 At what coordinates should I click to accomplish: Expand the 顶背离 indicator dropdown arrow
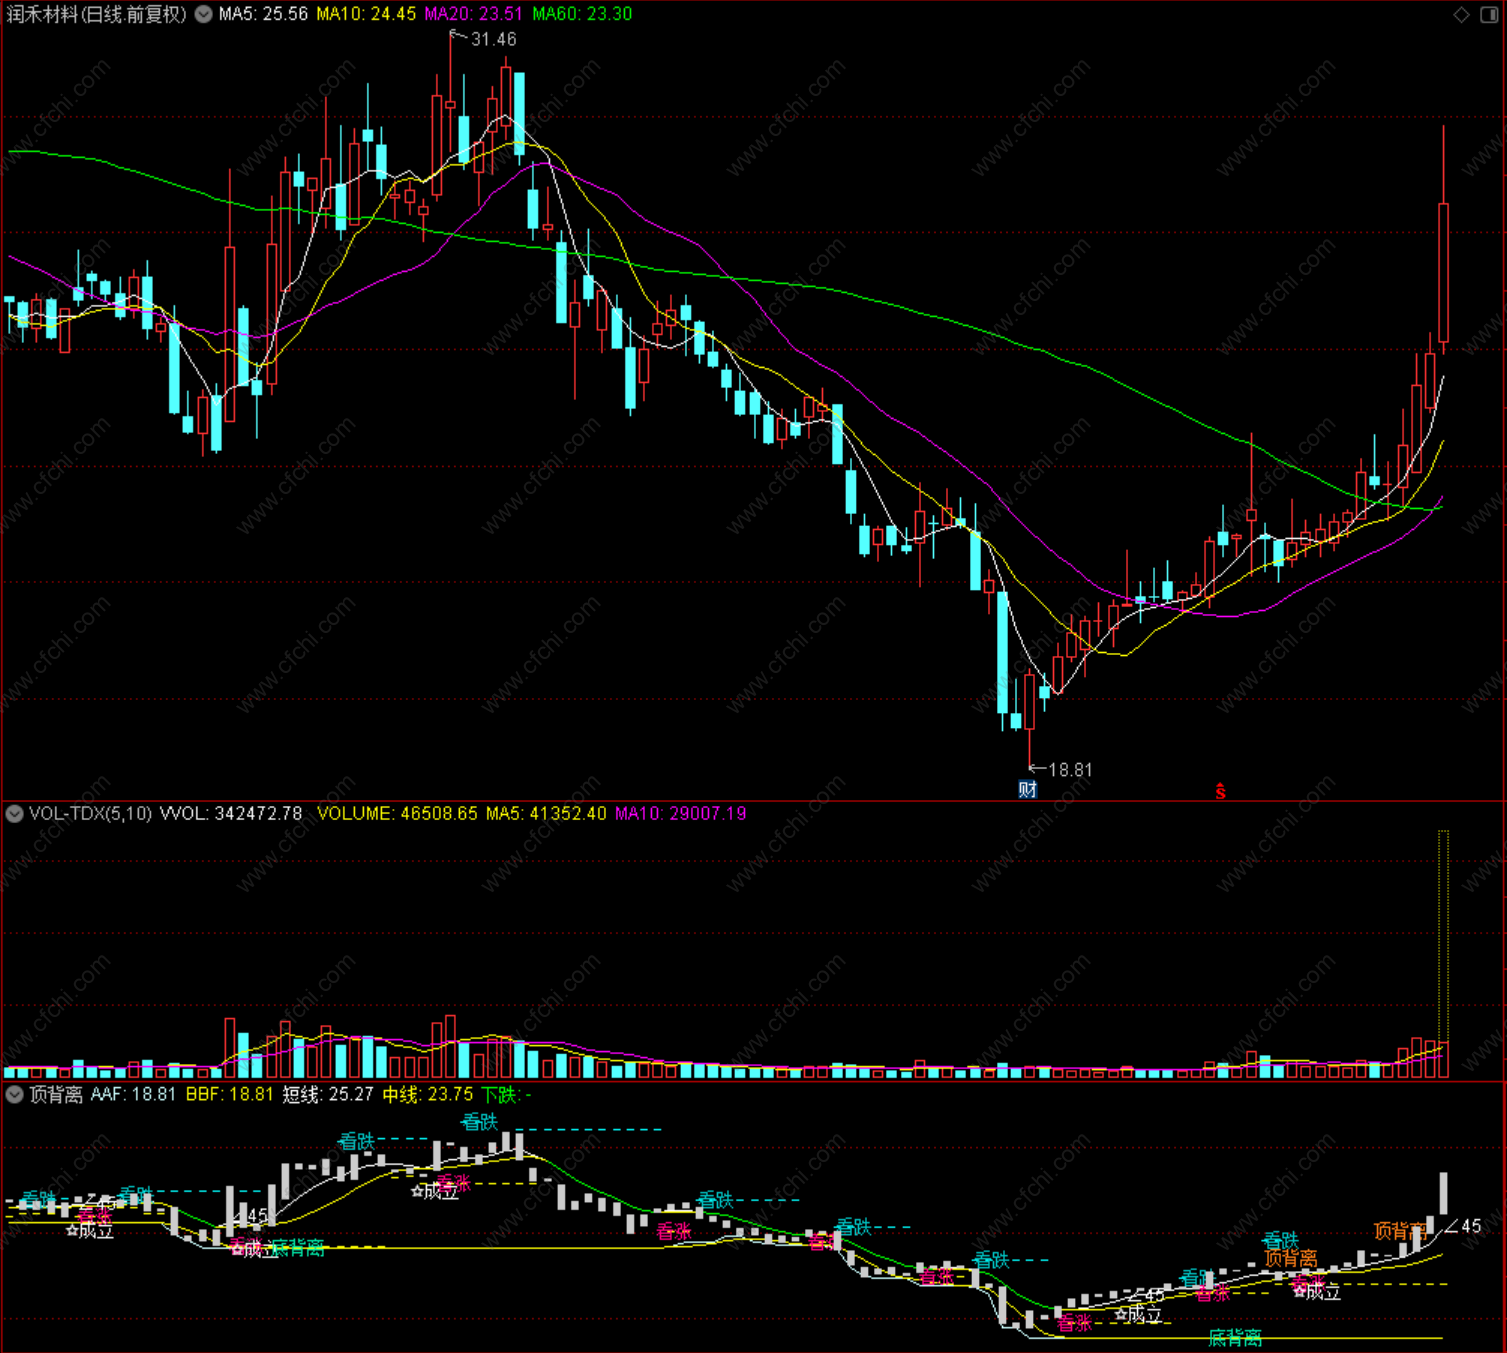point(15,1095)
